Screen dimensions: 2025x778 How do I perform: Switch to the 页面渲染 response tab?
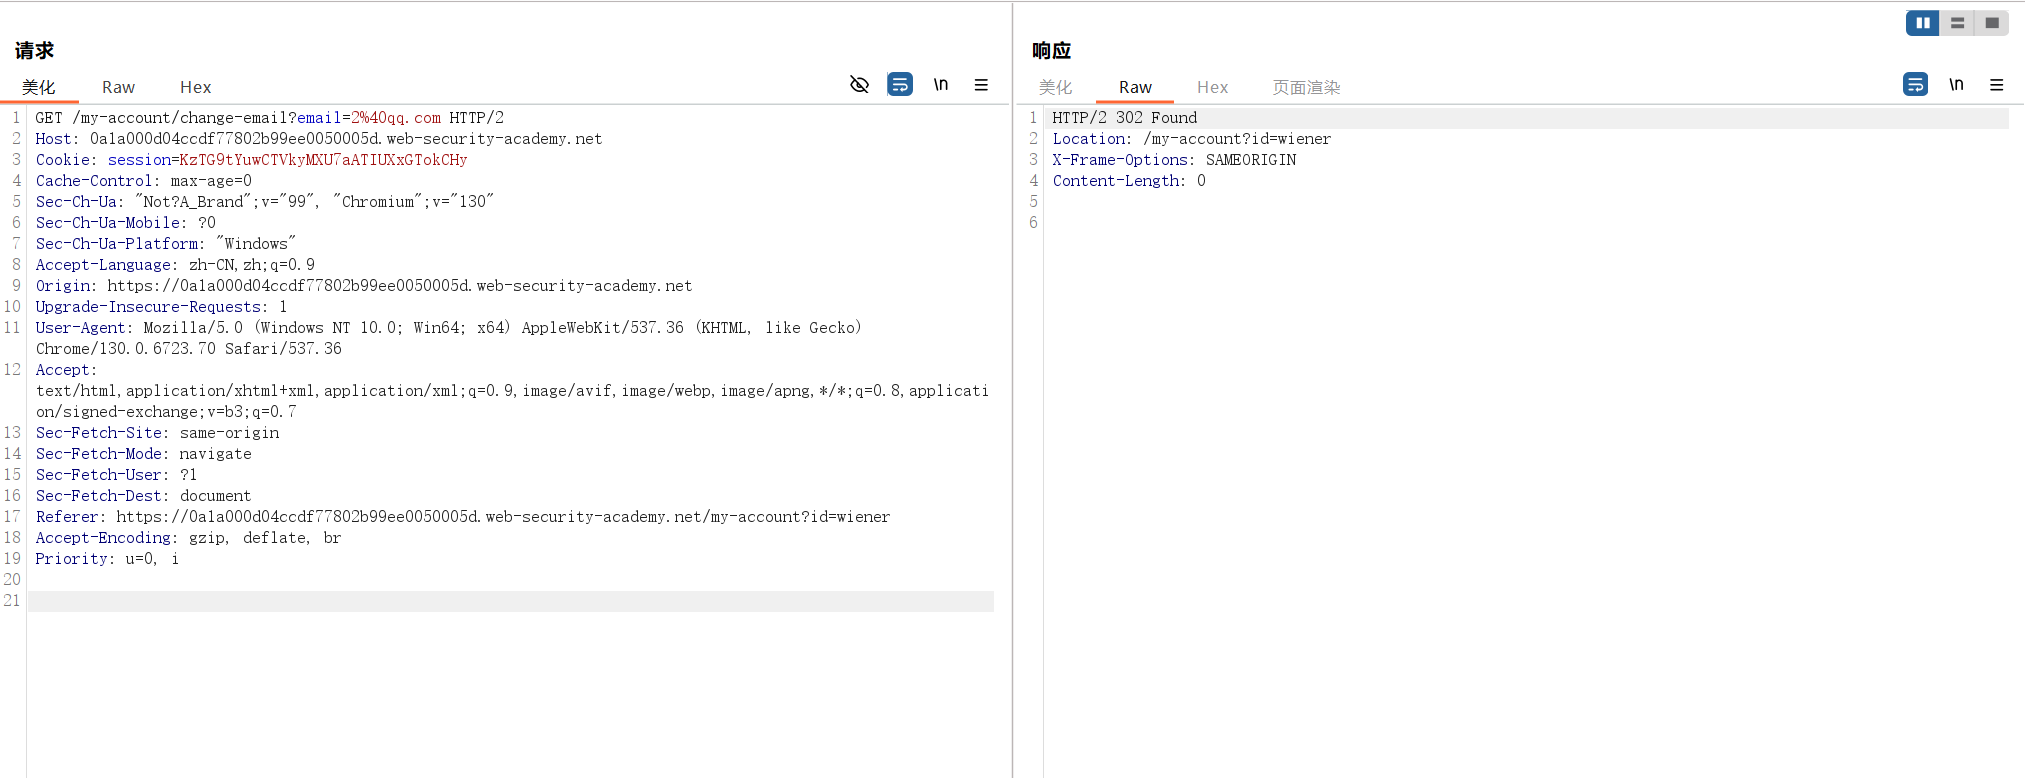[1306, 88]
